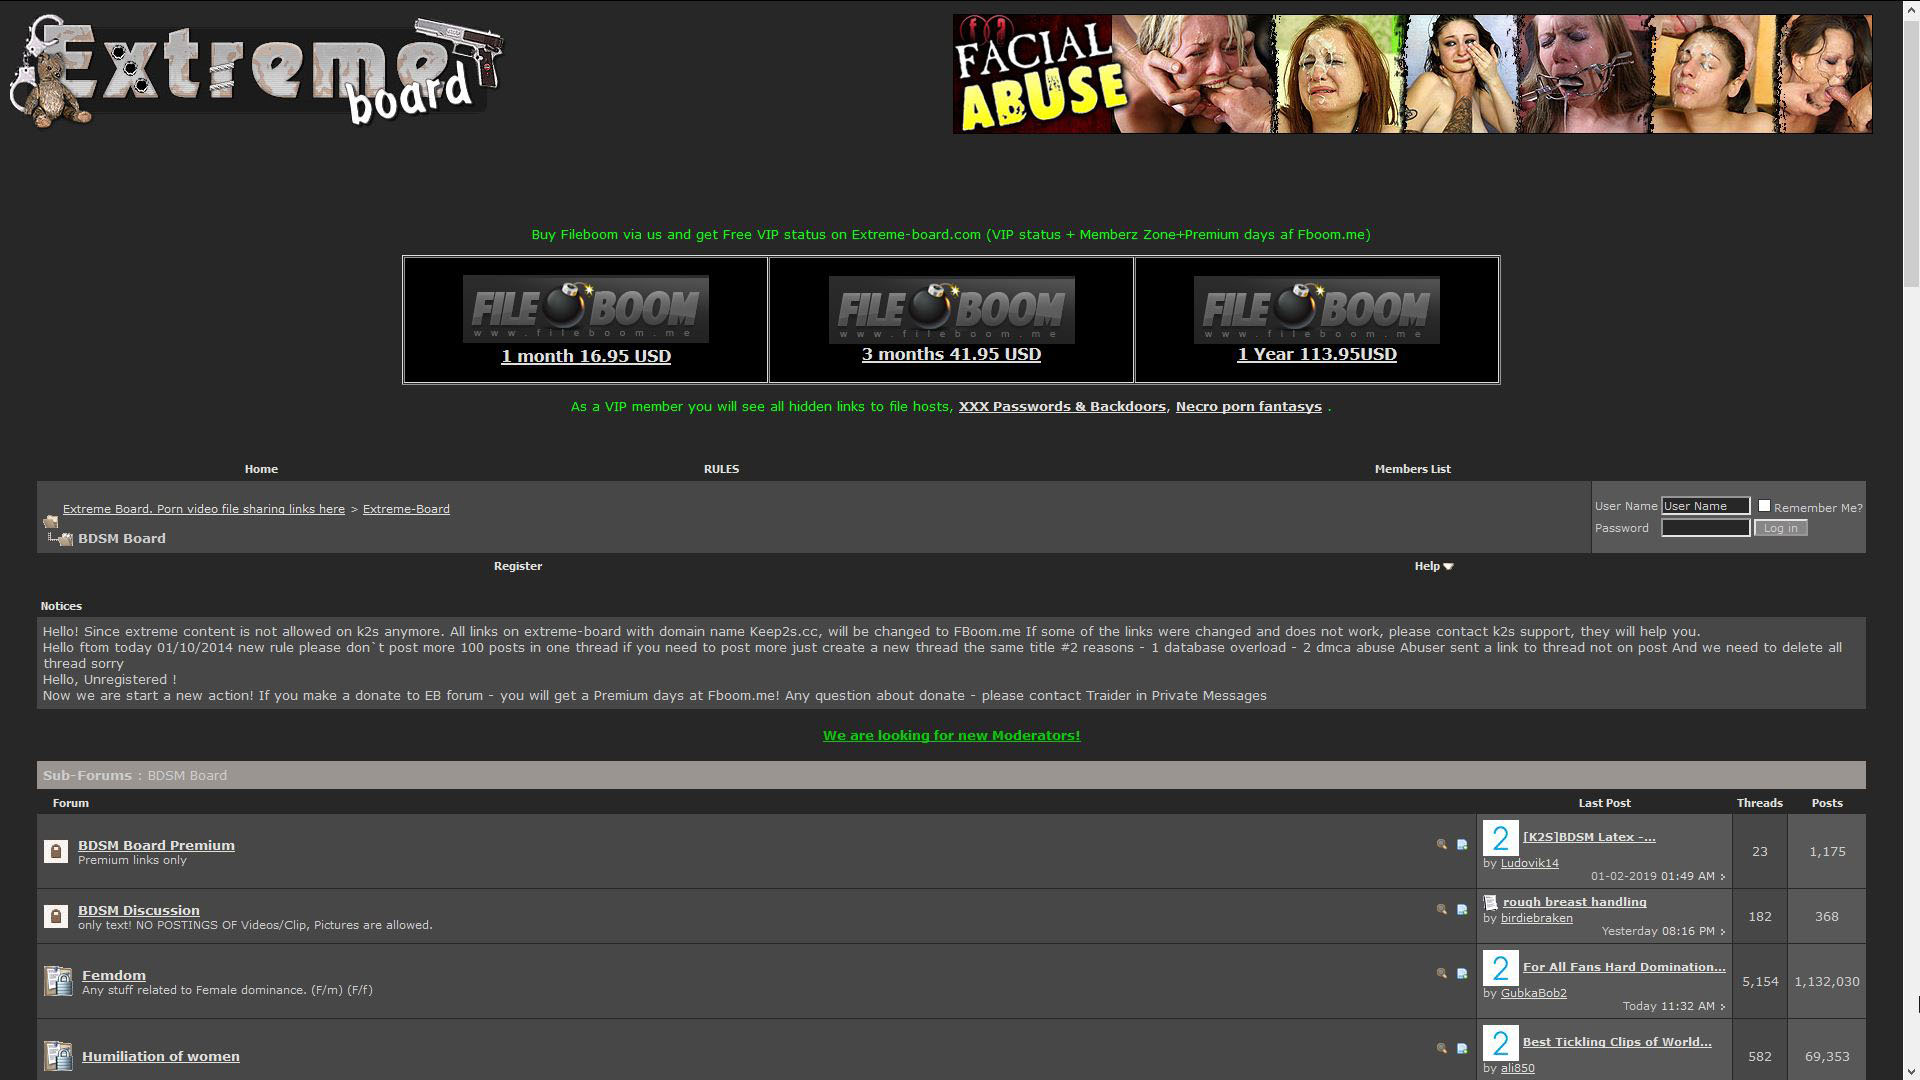This screenshot has height=1080, width=1920.
Task: Open last post 'rough breast handling'
Action: (x=1575, y=902)
